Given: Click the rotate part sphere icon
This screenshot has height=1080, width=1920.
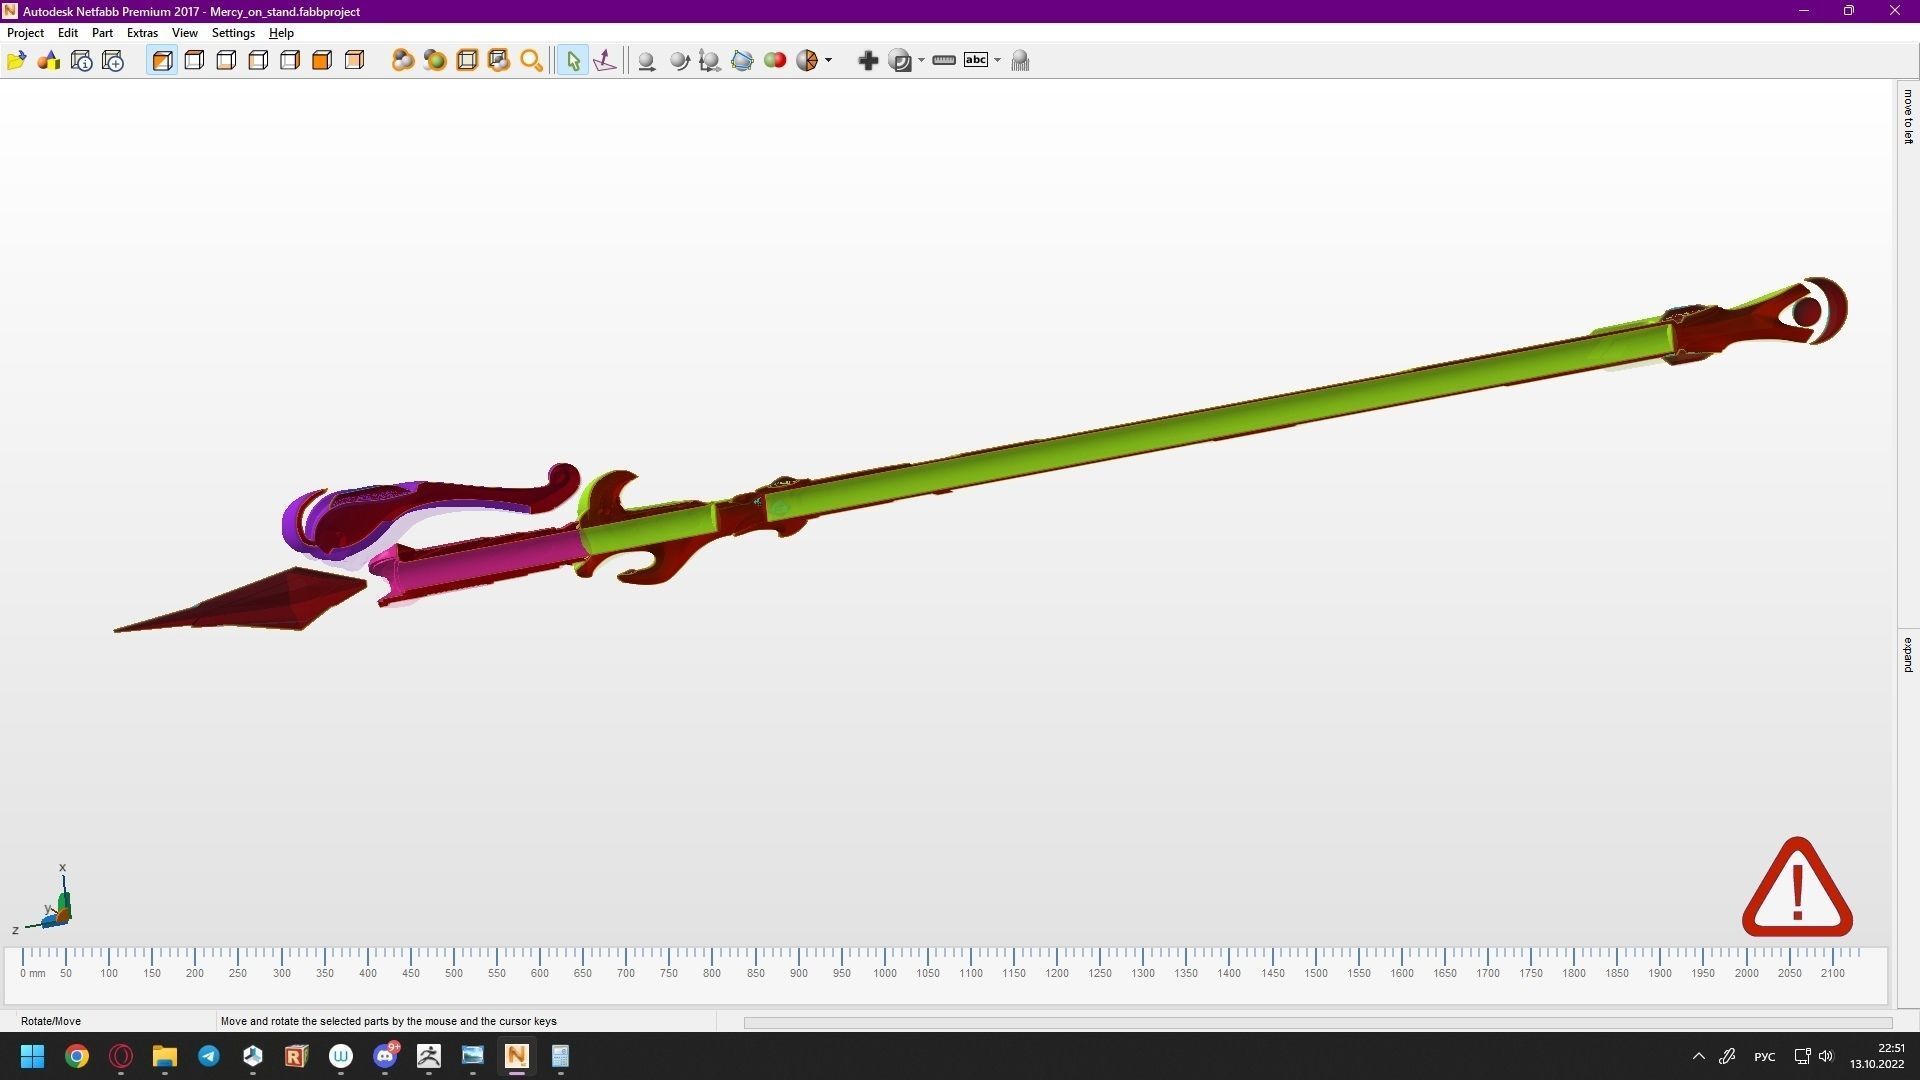Looking at the screenshot, I should pos(679,61).
